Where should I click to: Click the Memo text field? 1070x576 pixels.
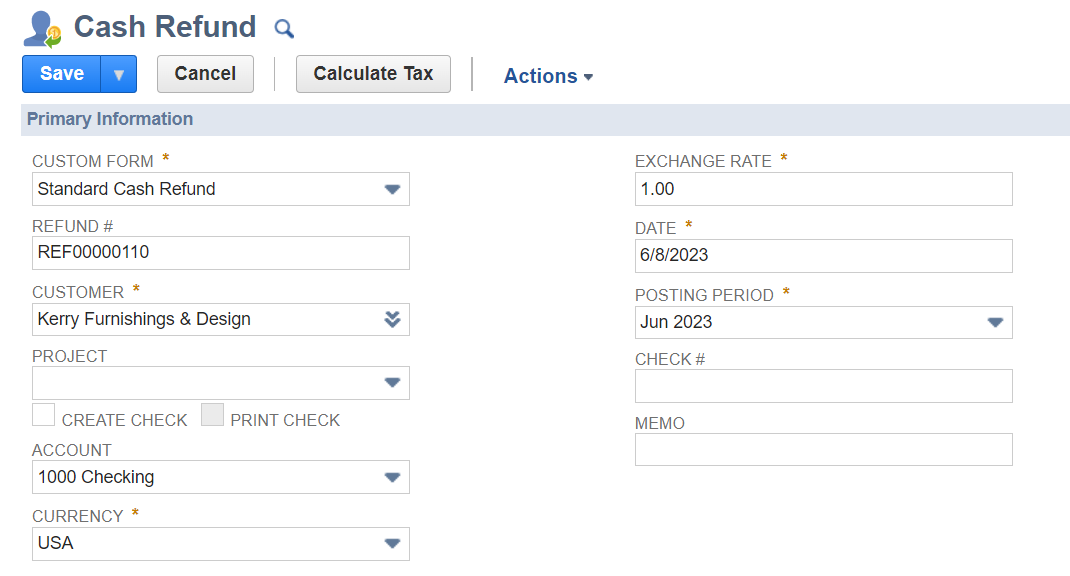(823, 449)
